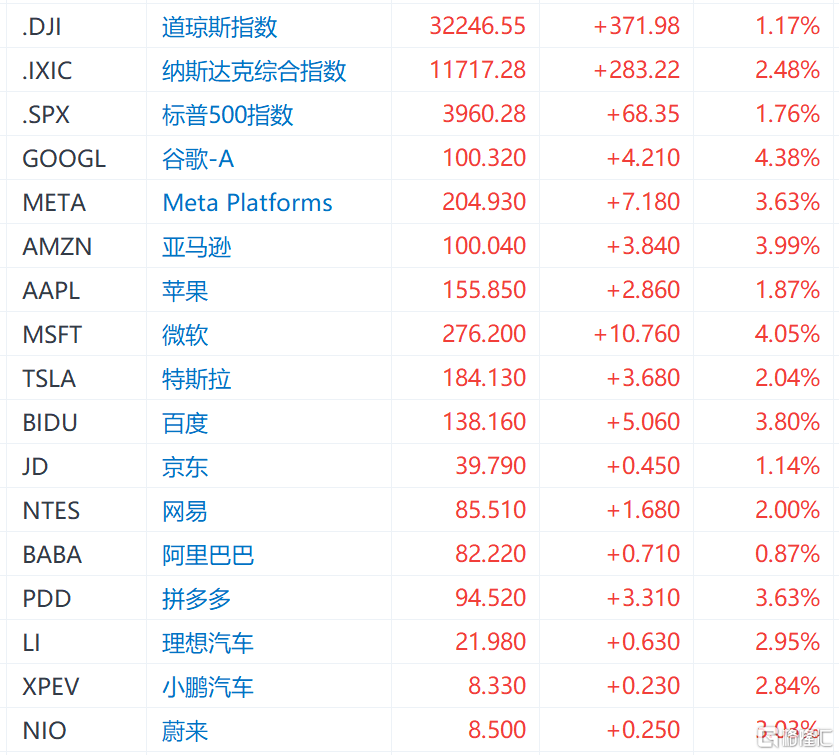Click the 京东 name link
839x755 pixels.
[185, 467]
